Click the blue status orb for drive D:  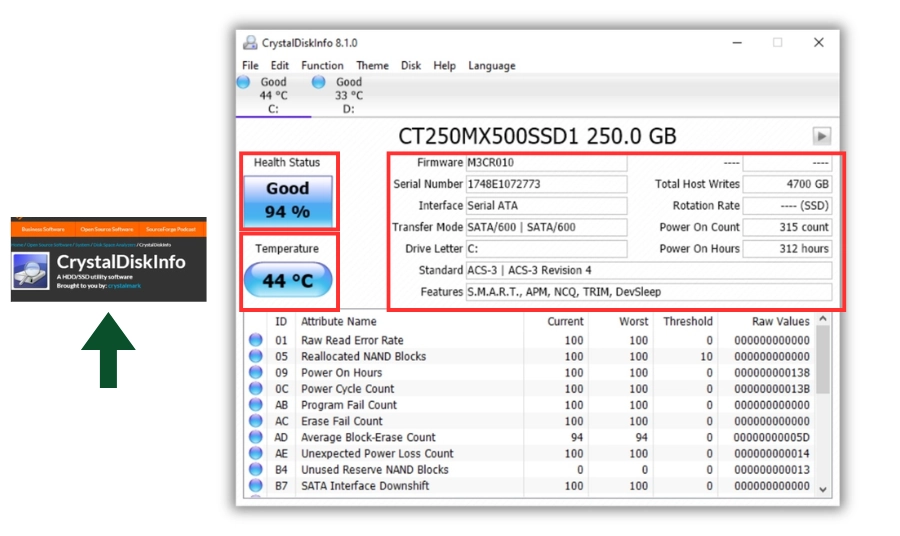[319, 82]
